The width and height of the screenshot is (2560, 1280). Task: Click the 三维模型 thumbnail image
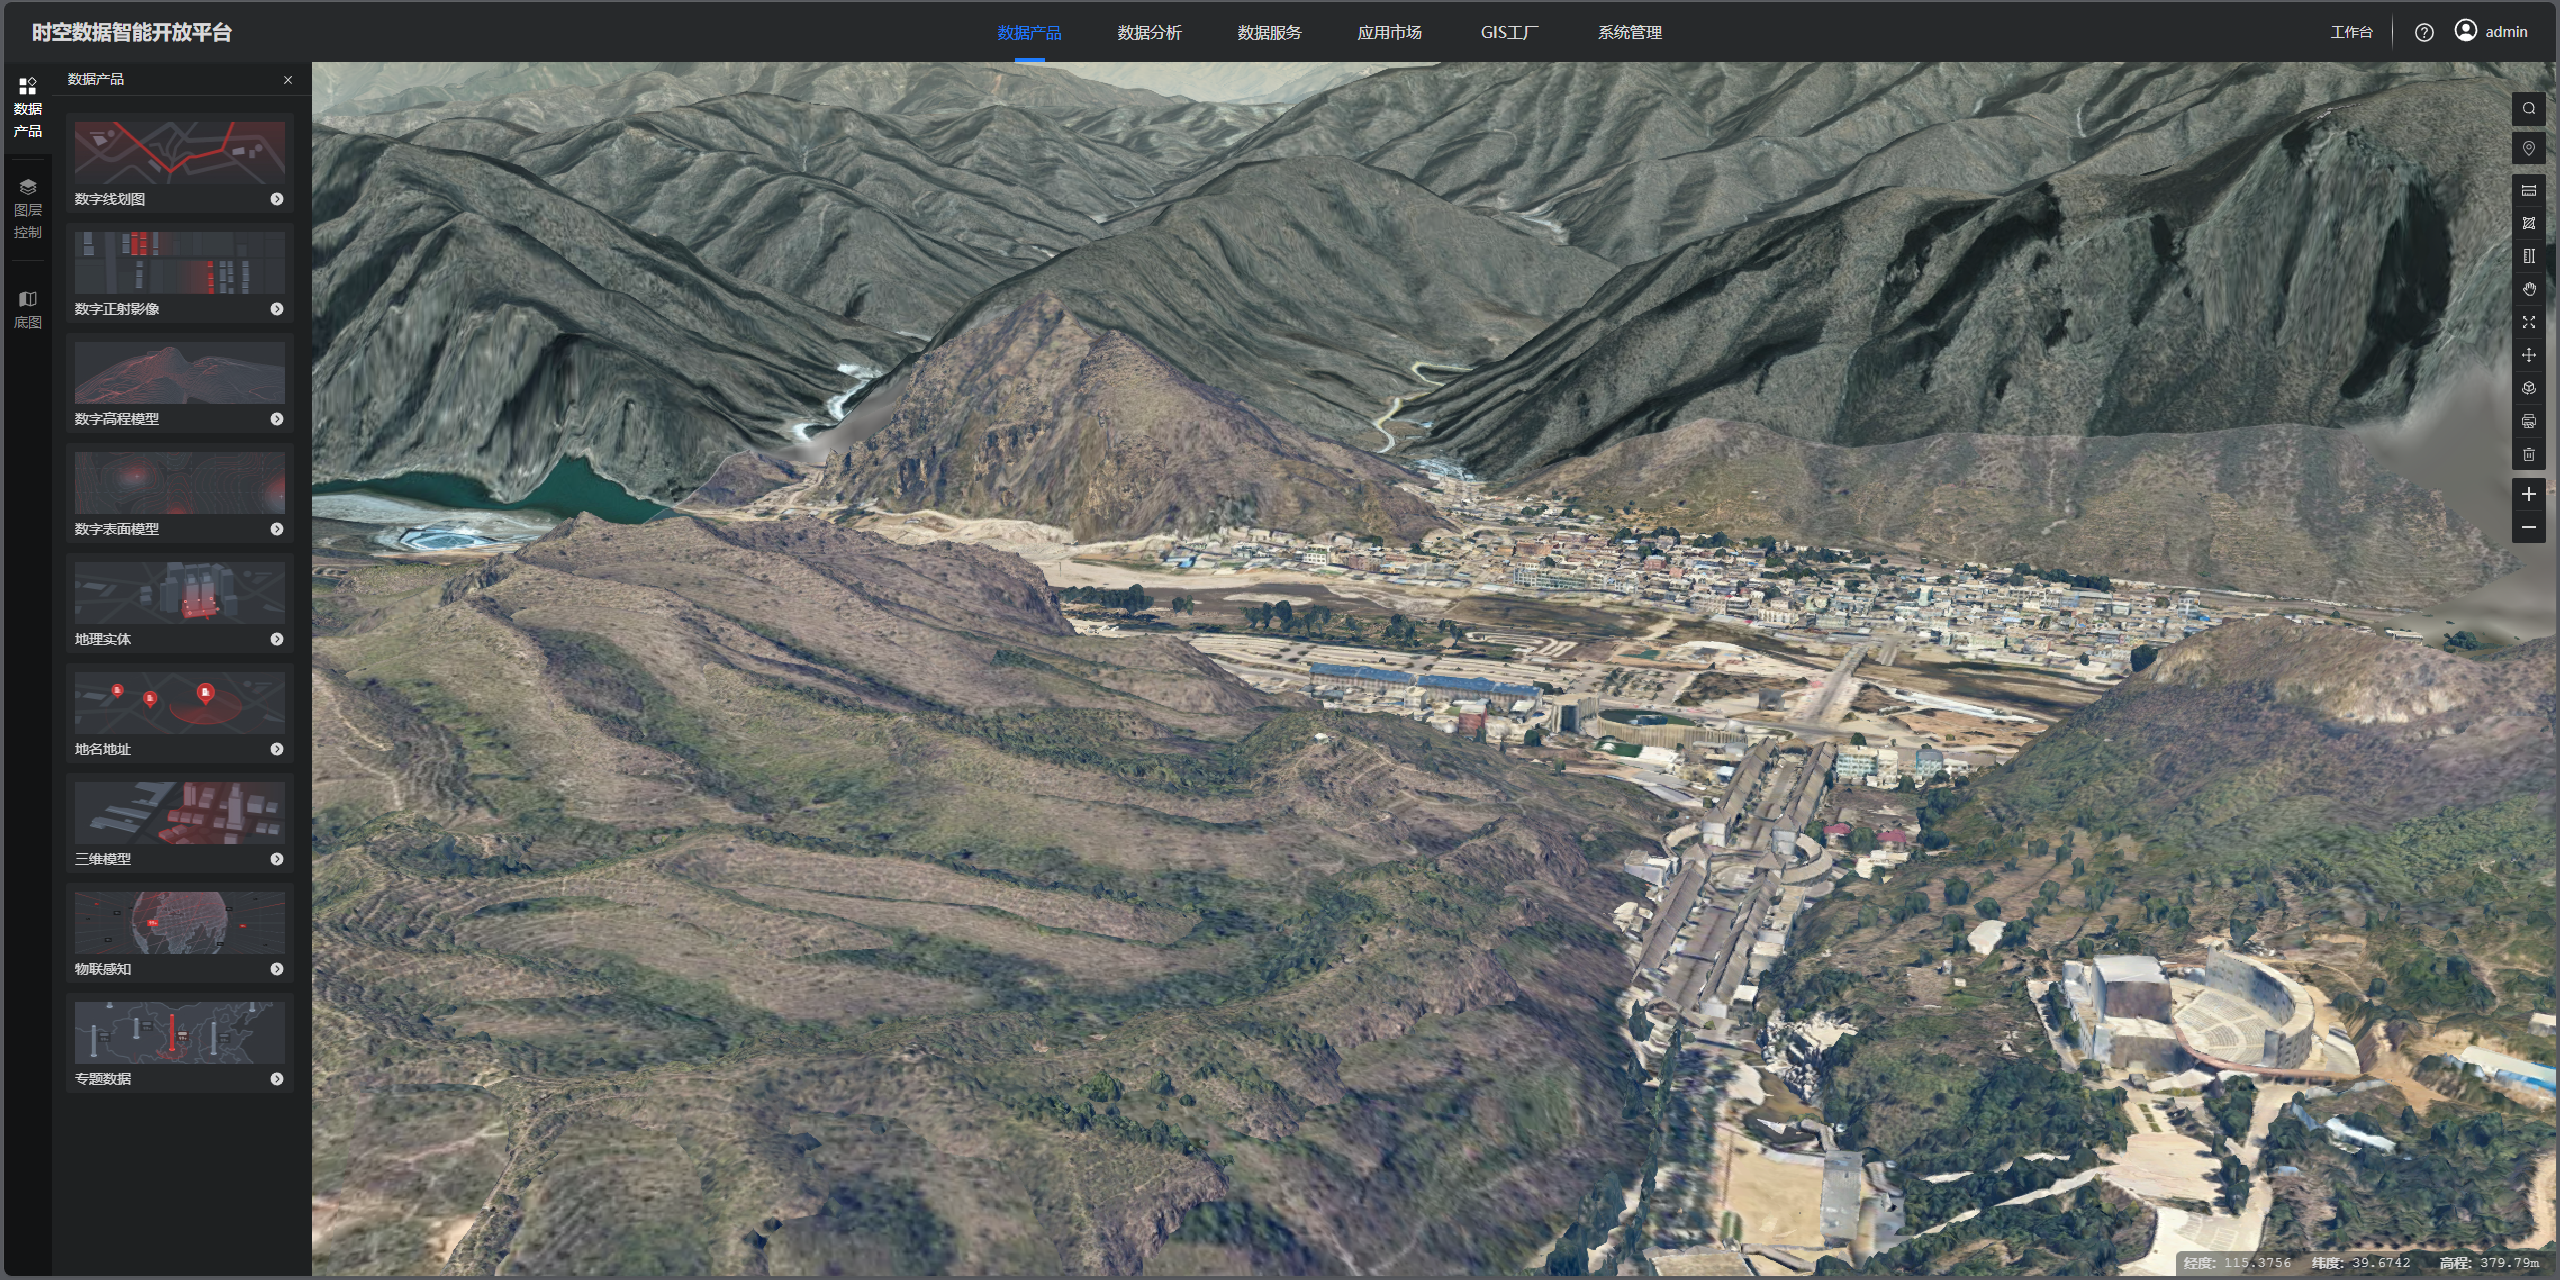[180, 812]
